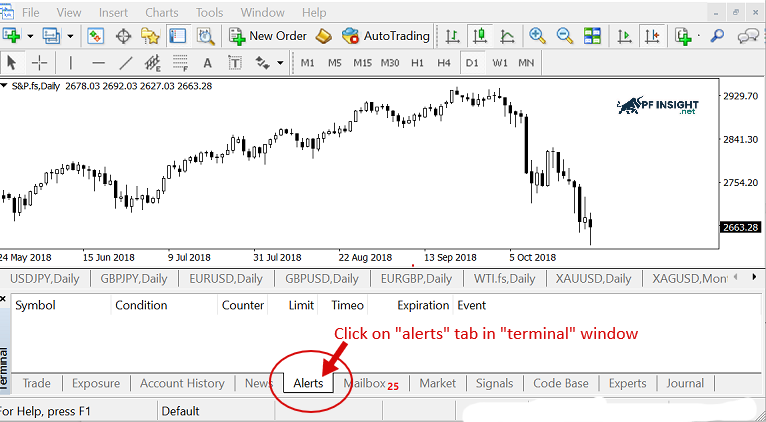Expand the new chart dropdown arrow
The width and height of the screenshot is (766, 422).
point(31,36)
